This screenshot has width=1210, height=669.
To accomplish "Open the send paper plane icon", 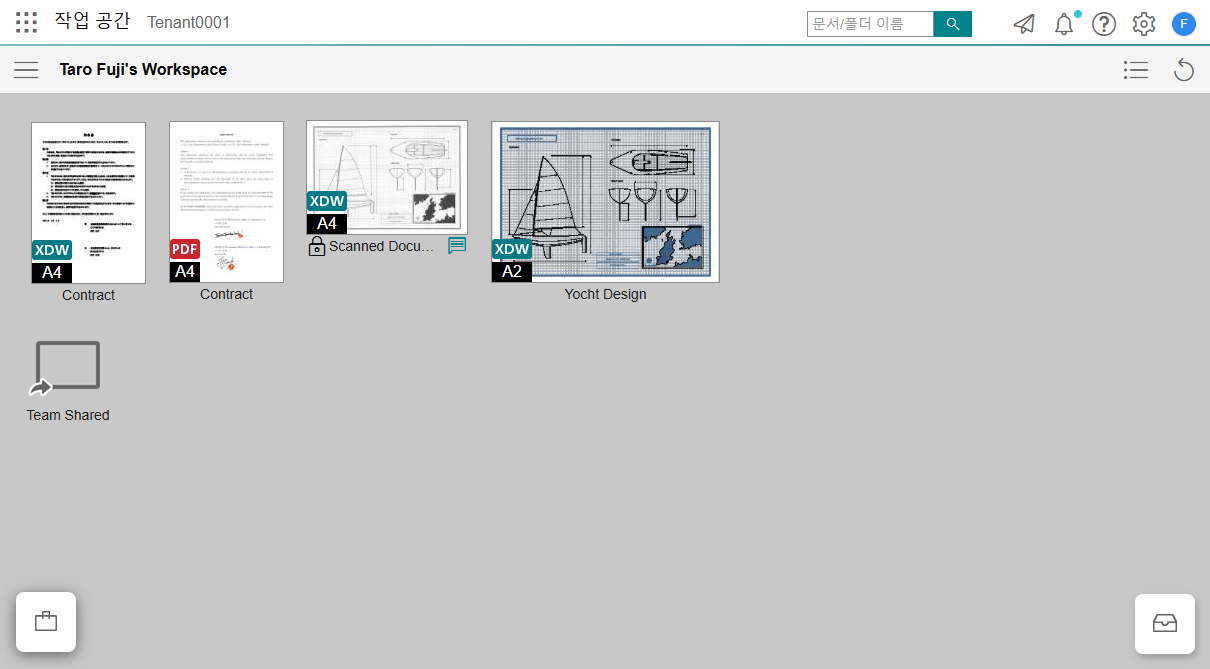I will coord(1024,24).
